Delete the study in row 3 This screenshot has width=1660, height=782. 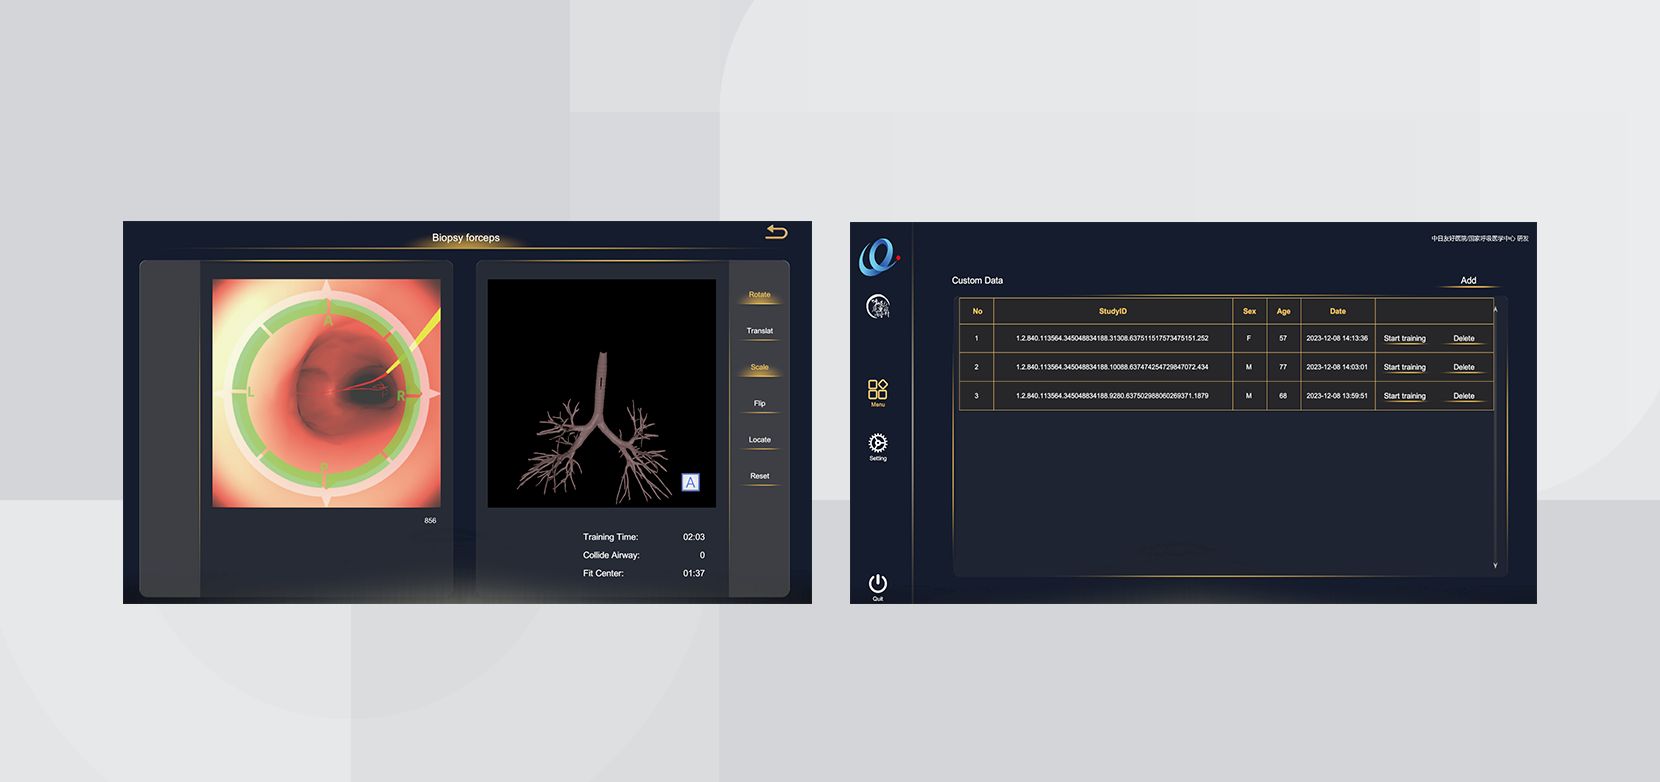tap(1464, 396)
